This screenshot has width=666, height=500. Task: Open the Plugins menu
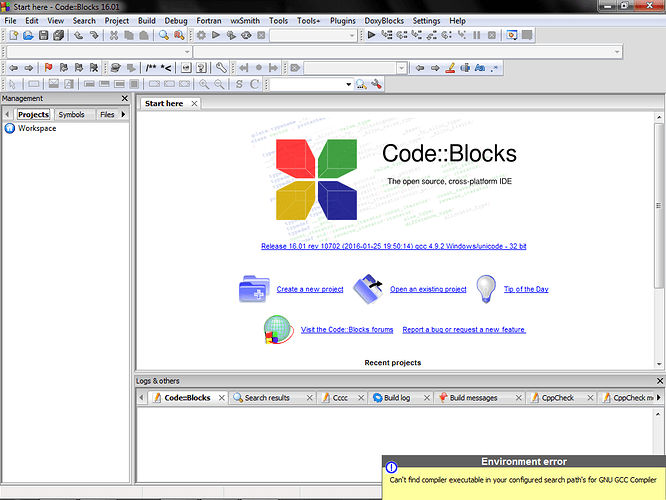343,21
